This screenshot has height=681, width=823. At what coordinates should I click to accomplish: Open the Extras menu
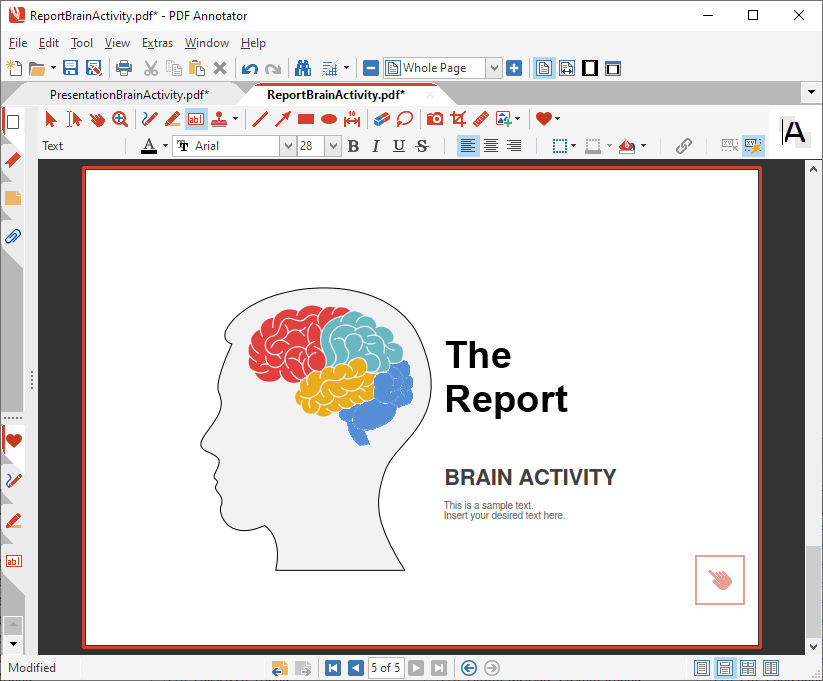(157, 43)
